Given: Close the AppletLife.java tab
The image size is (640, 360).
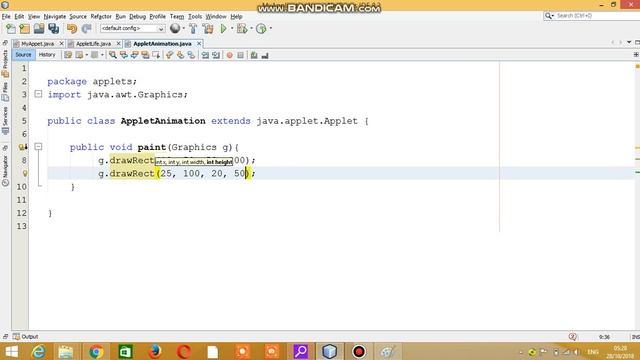Looking at the screenshot, I should coord(118,44).
